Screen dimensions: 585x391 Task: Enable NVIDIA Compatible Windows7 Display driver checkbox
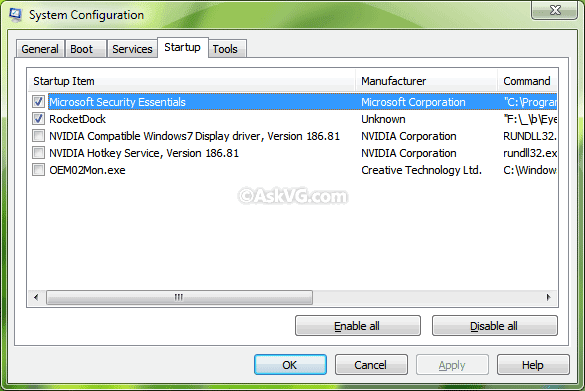pos(38,136)
